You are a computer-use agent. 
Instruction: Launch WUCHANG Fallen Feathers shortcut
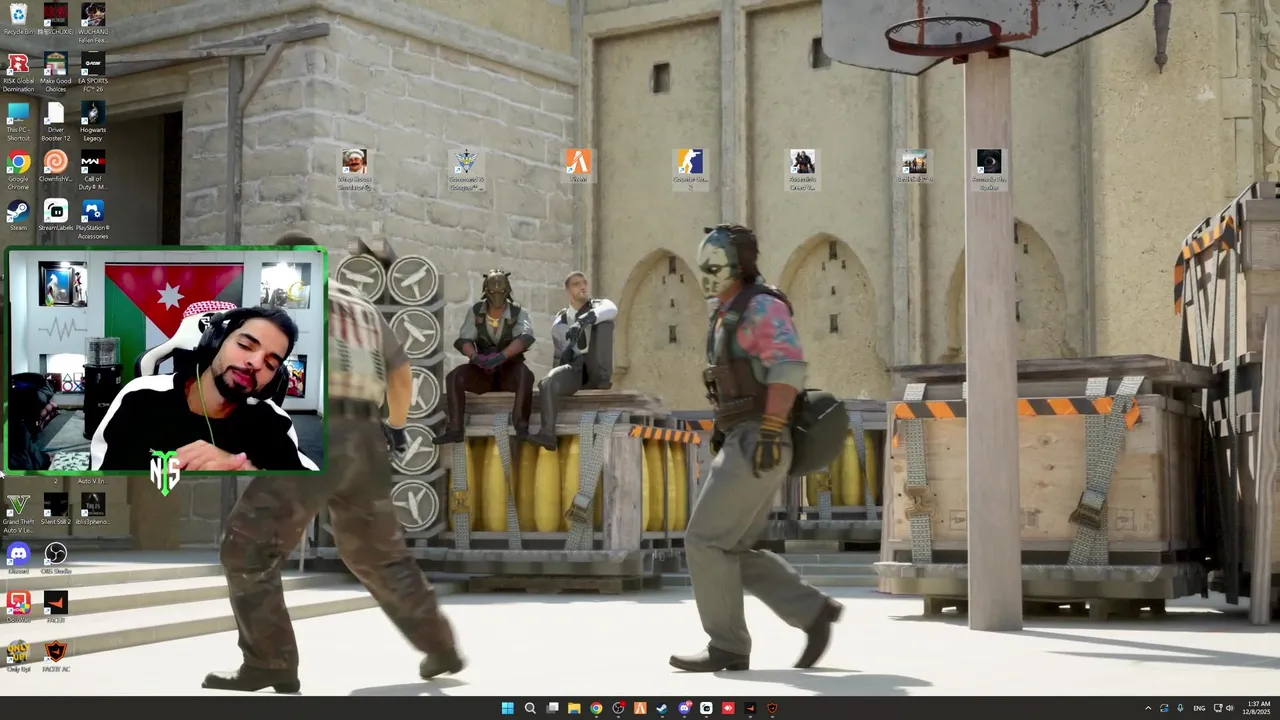[92, 22]
